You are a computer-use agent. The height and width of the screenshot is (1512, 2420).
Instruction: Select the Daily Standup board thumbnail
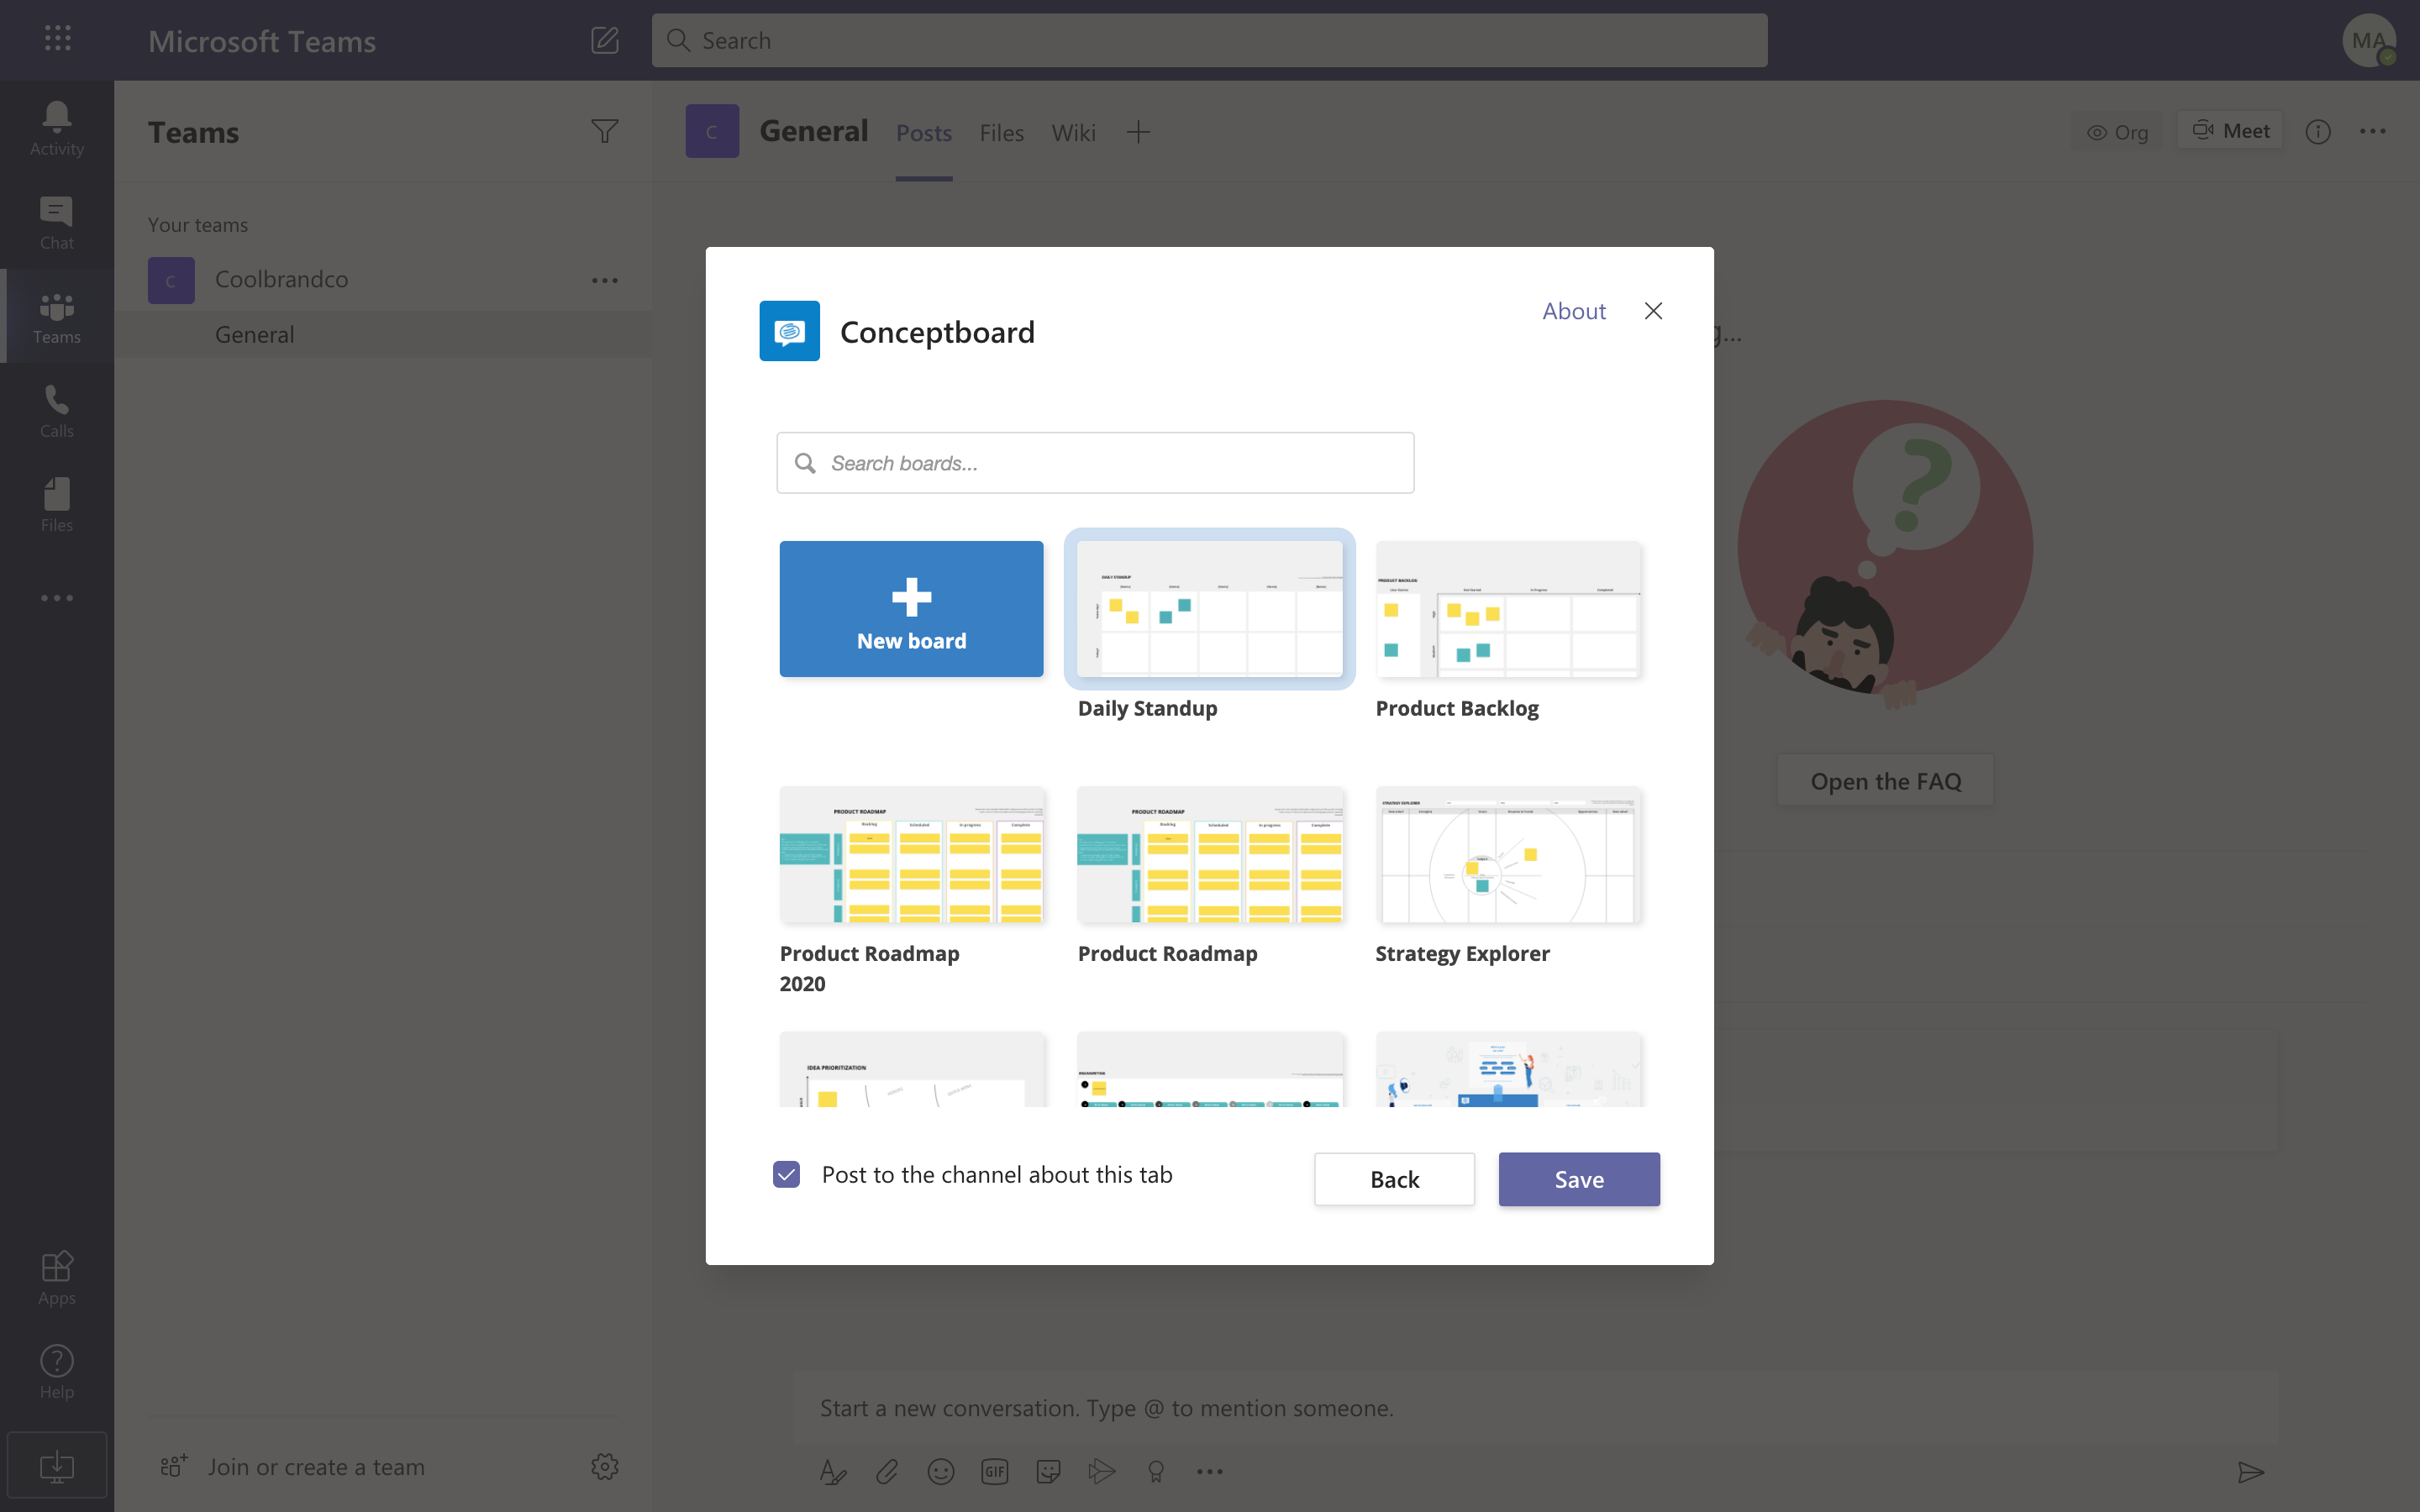pos(1209,609)
